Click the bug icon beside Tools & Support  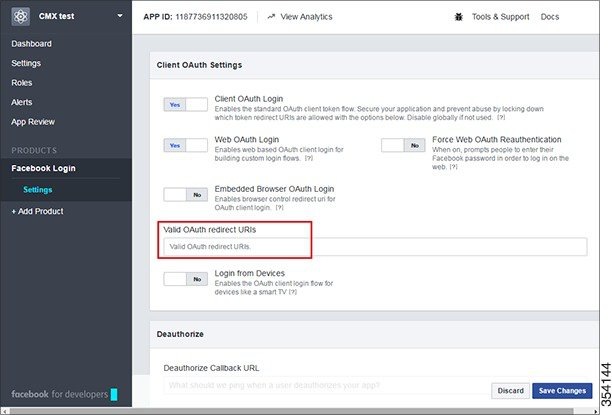[459, 17]
